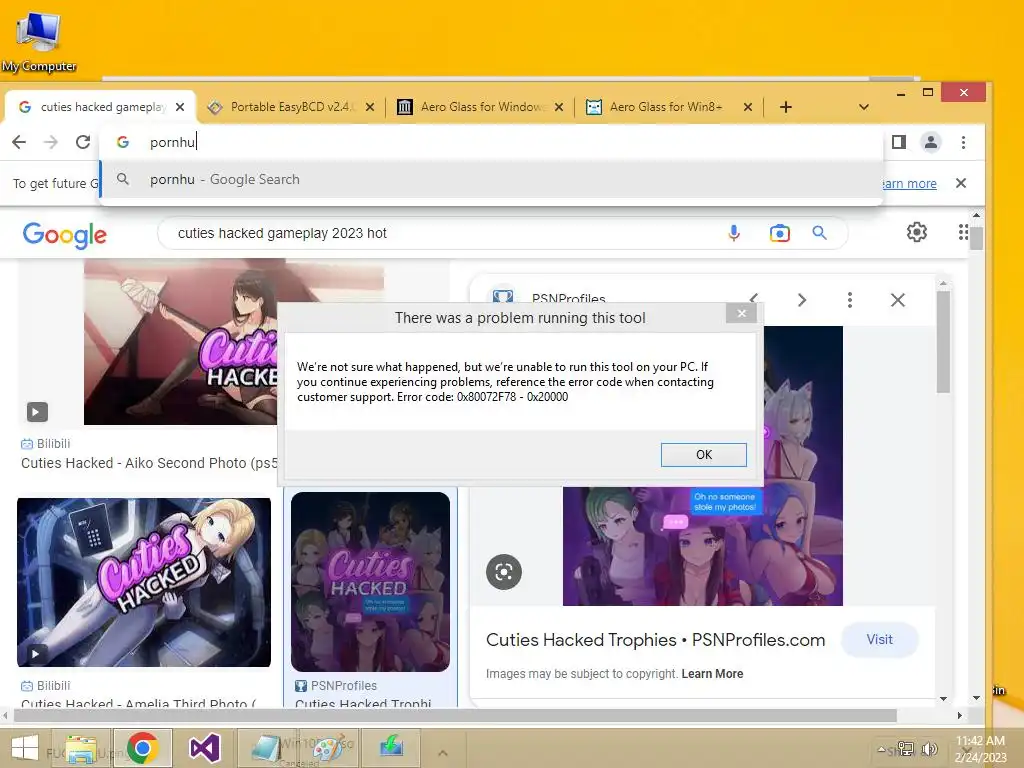
Task: Show hidden system tray icons
Action: coord(882,749)
